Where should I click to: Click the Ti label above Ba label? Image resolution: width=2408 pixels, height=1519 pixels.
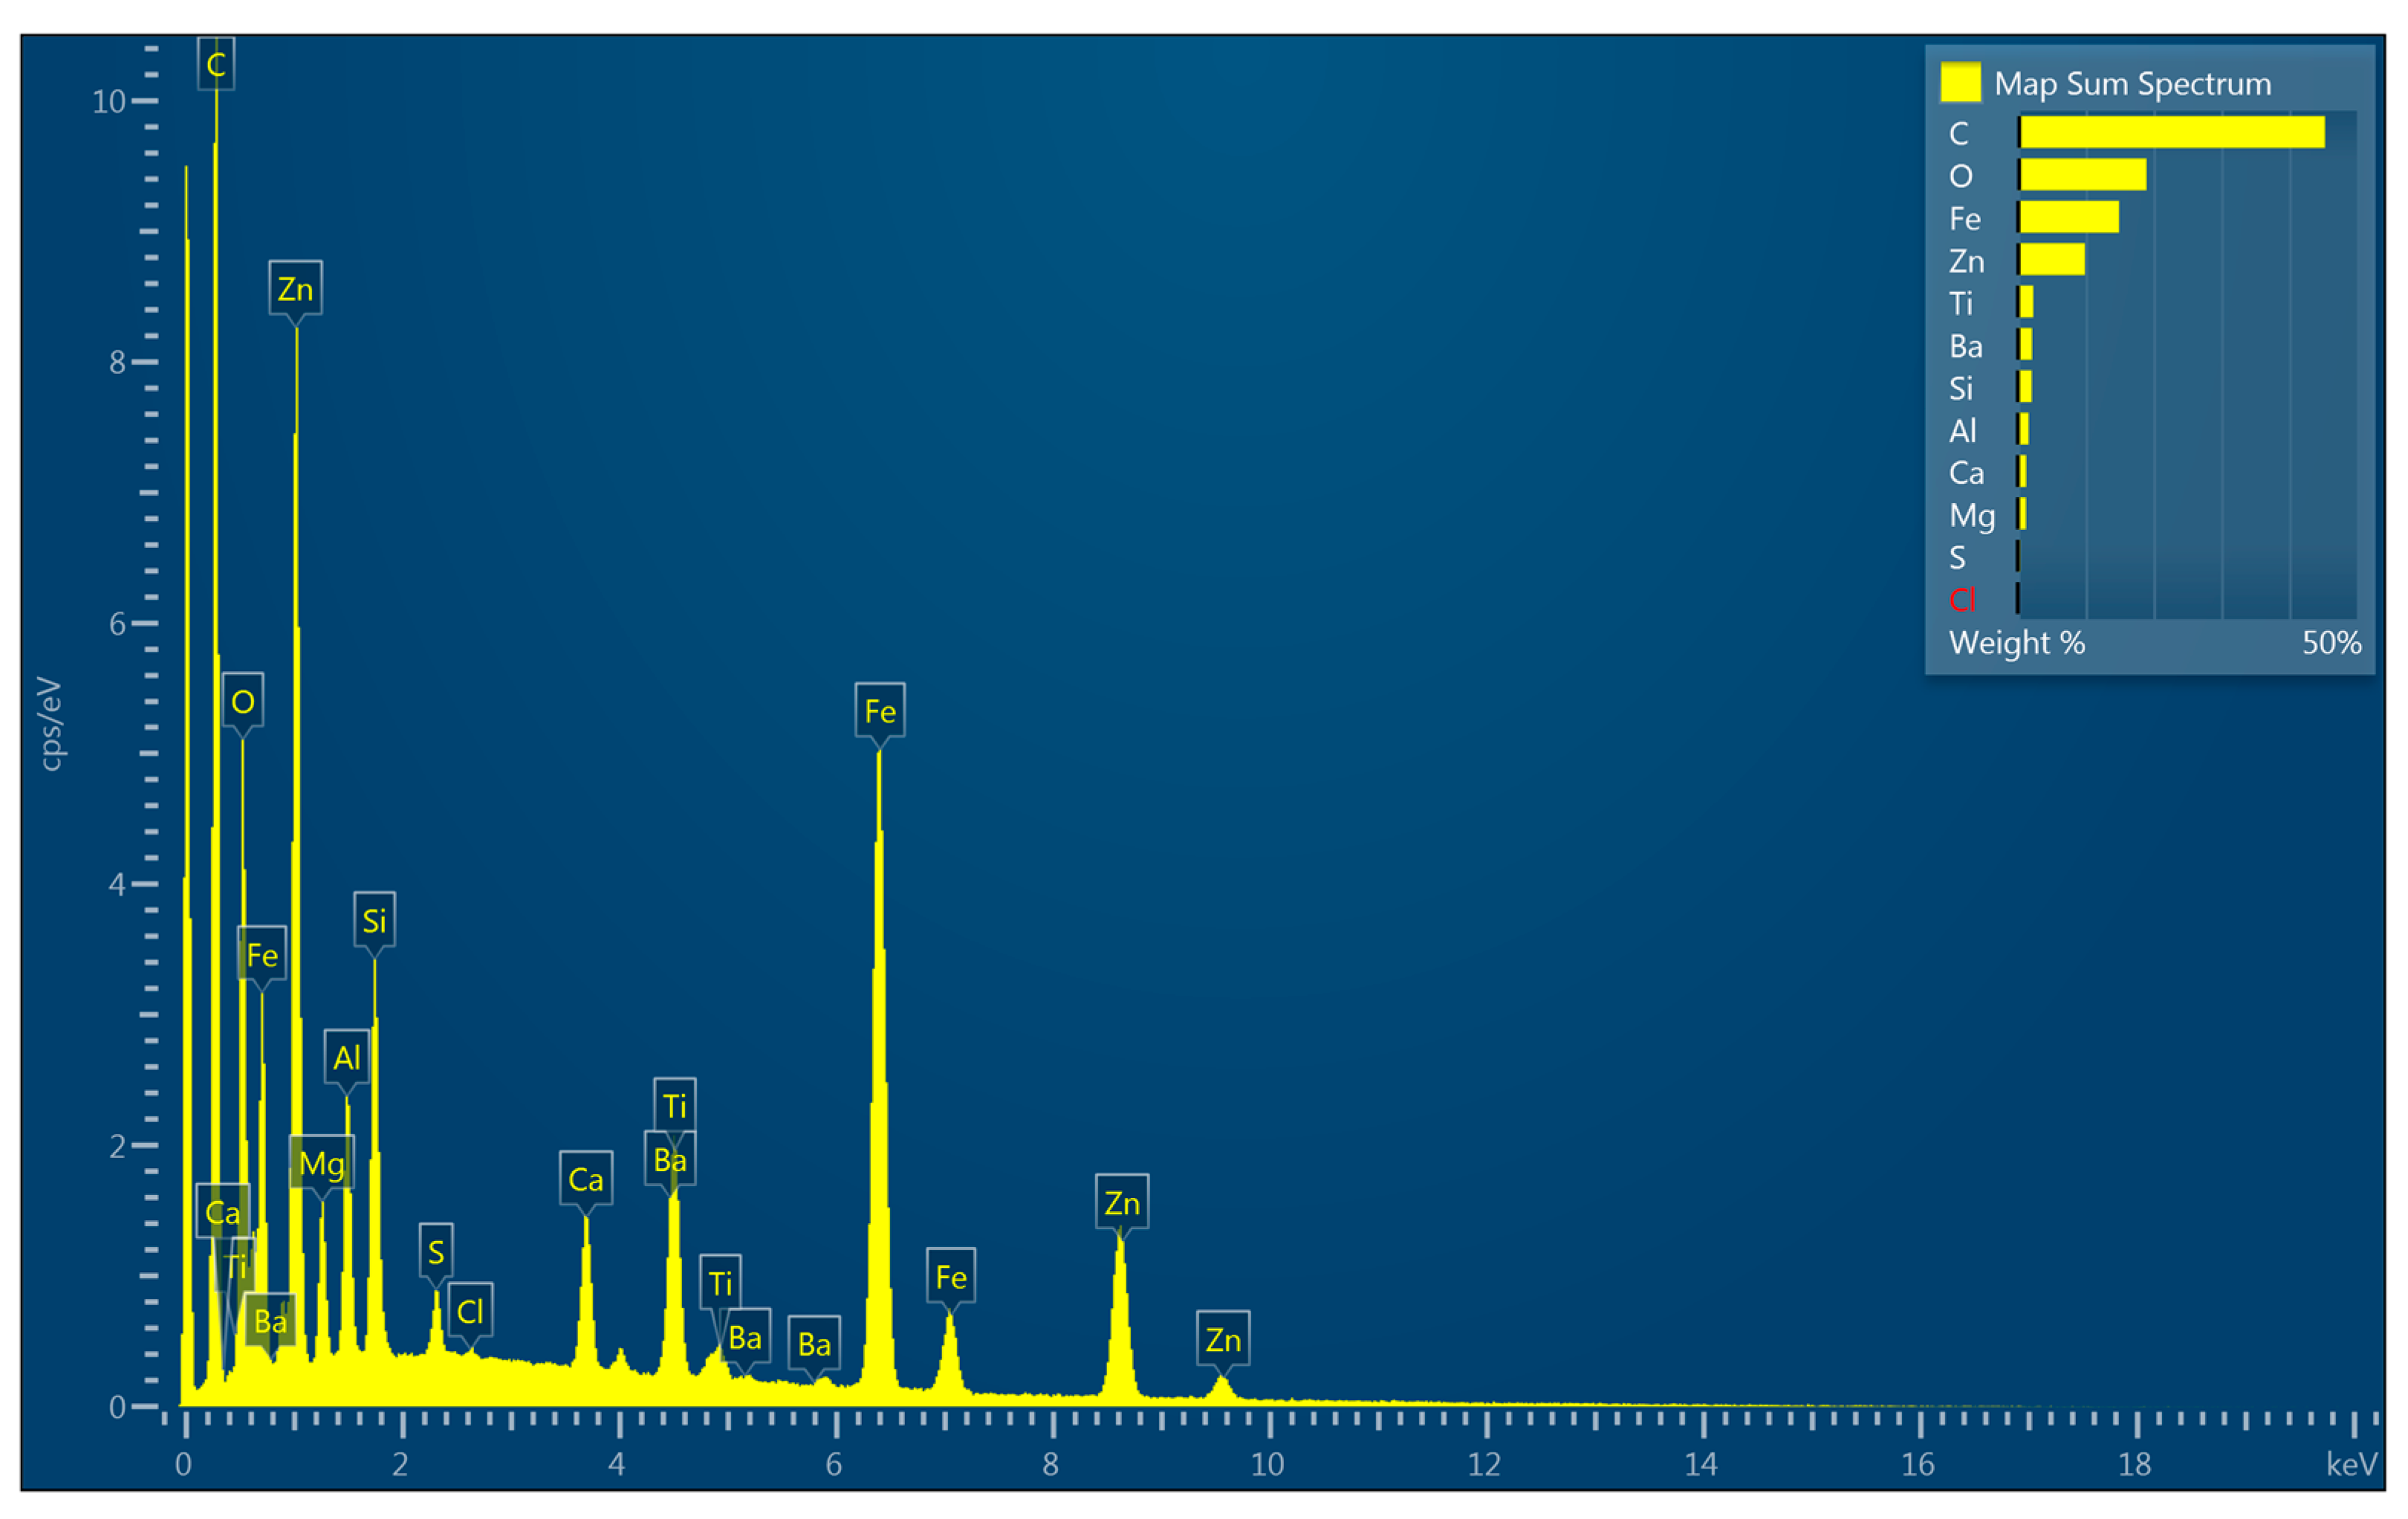[x=675, y=1106]
